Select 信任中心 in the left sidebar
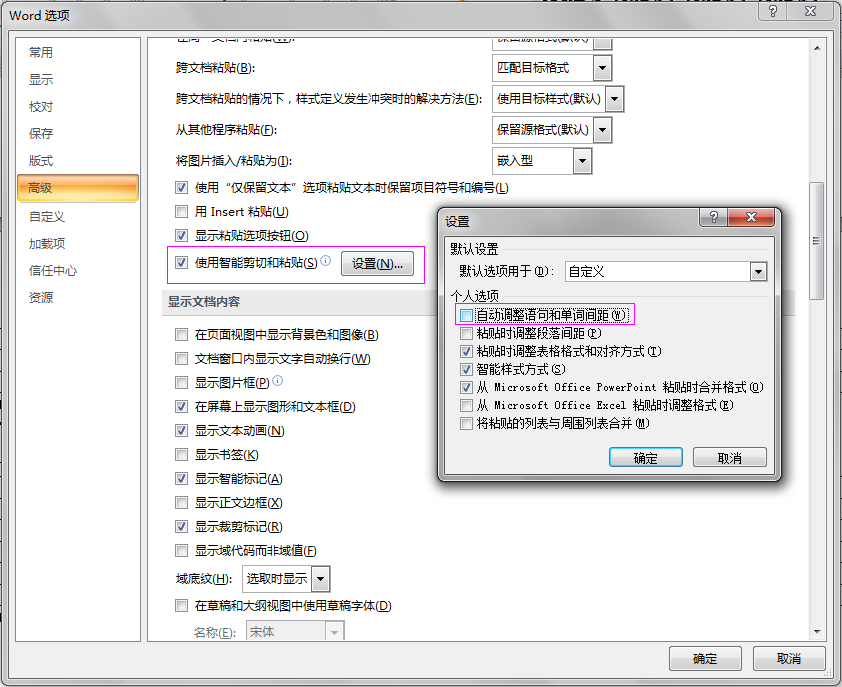This screenshot has height=687, width=842. pos(53,271)
